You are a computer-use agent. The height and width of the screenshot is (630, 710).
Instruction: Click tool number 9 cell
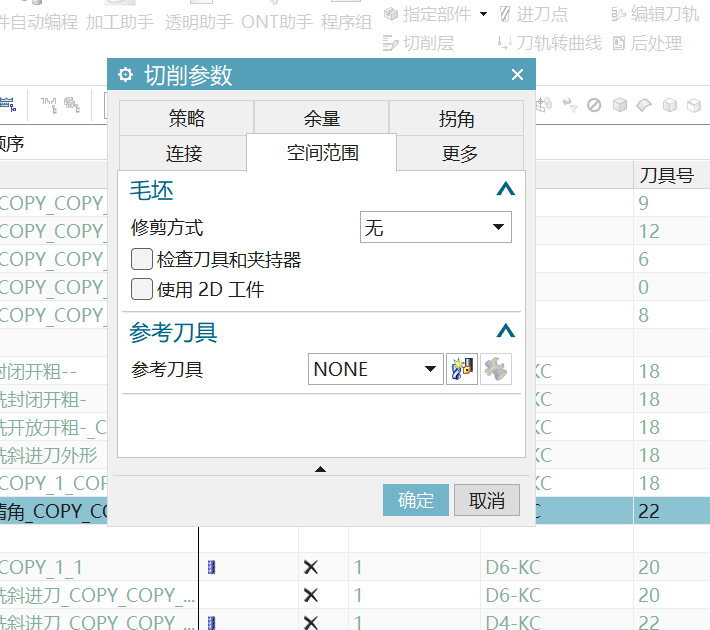click(672, 203)
